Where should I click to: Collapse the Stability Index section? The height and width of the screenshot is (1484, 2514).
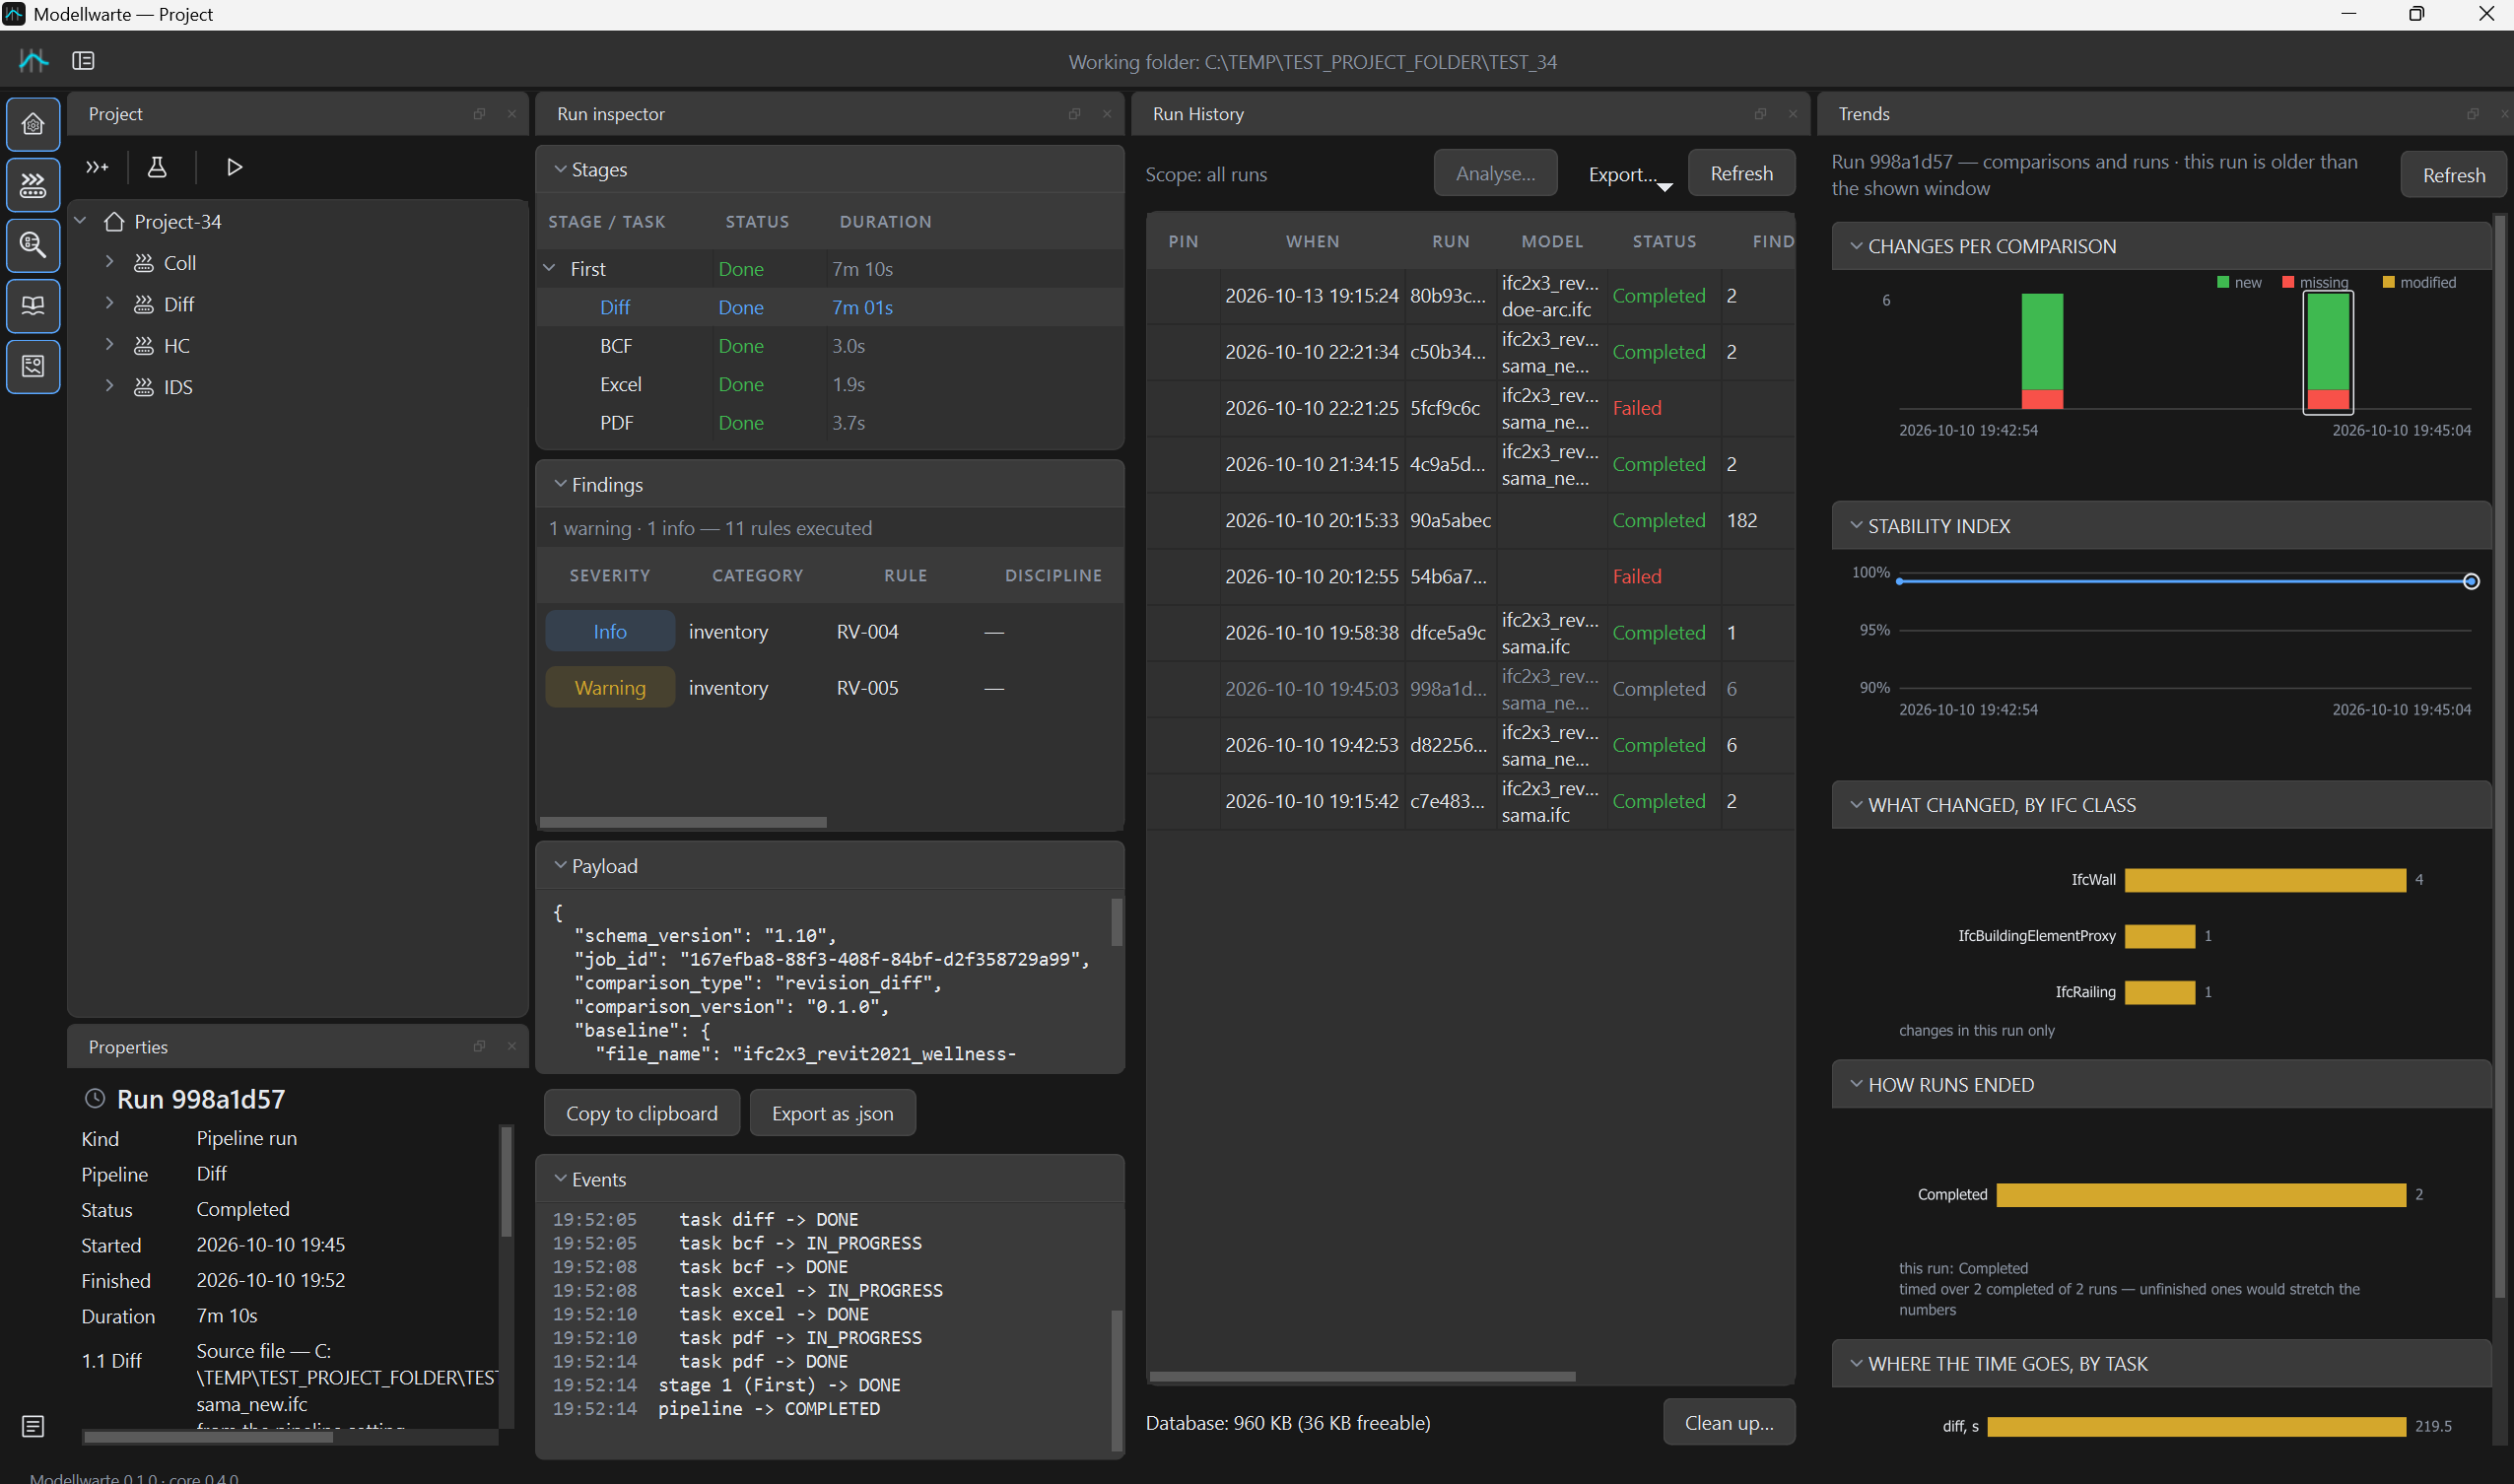(x=1856, y=526)
